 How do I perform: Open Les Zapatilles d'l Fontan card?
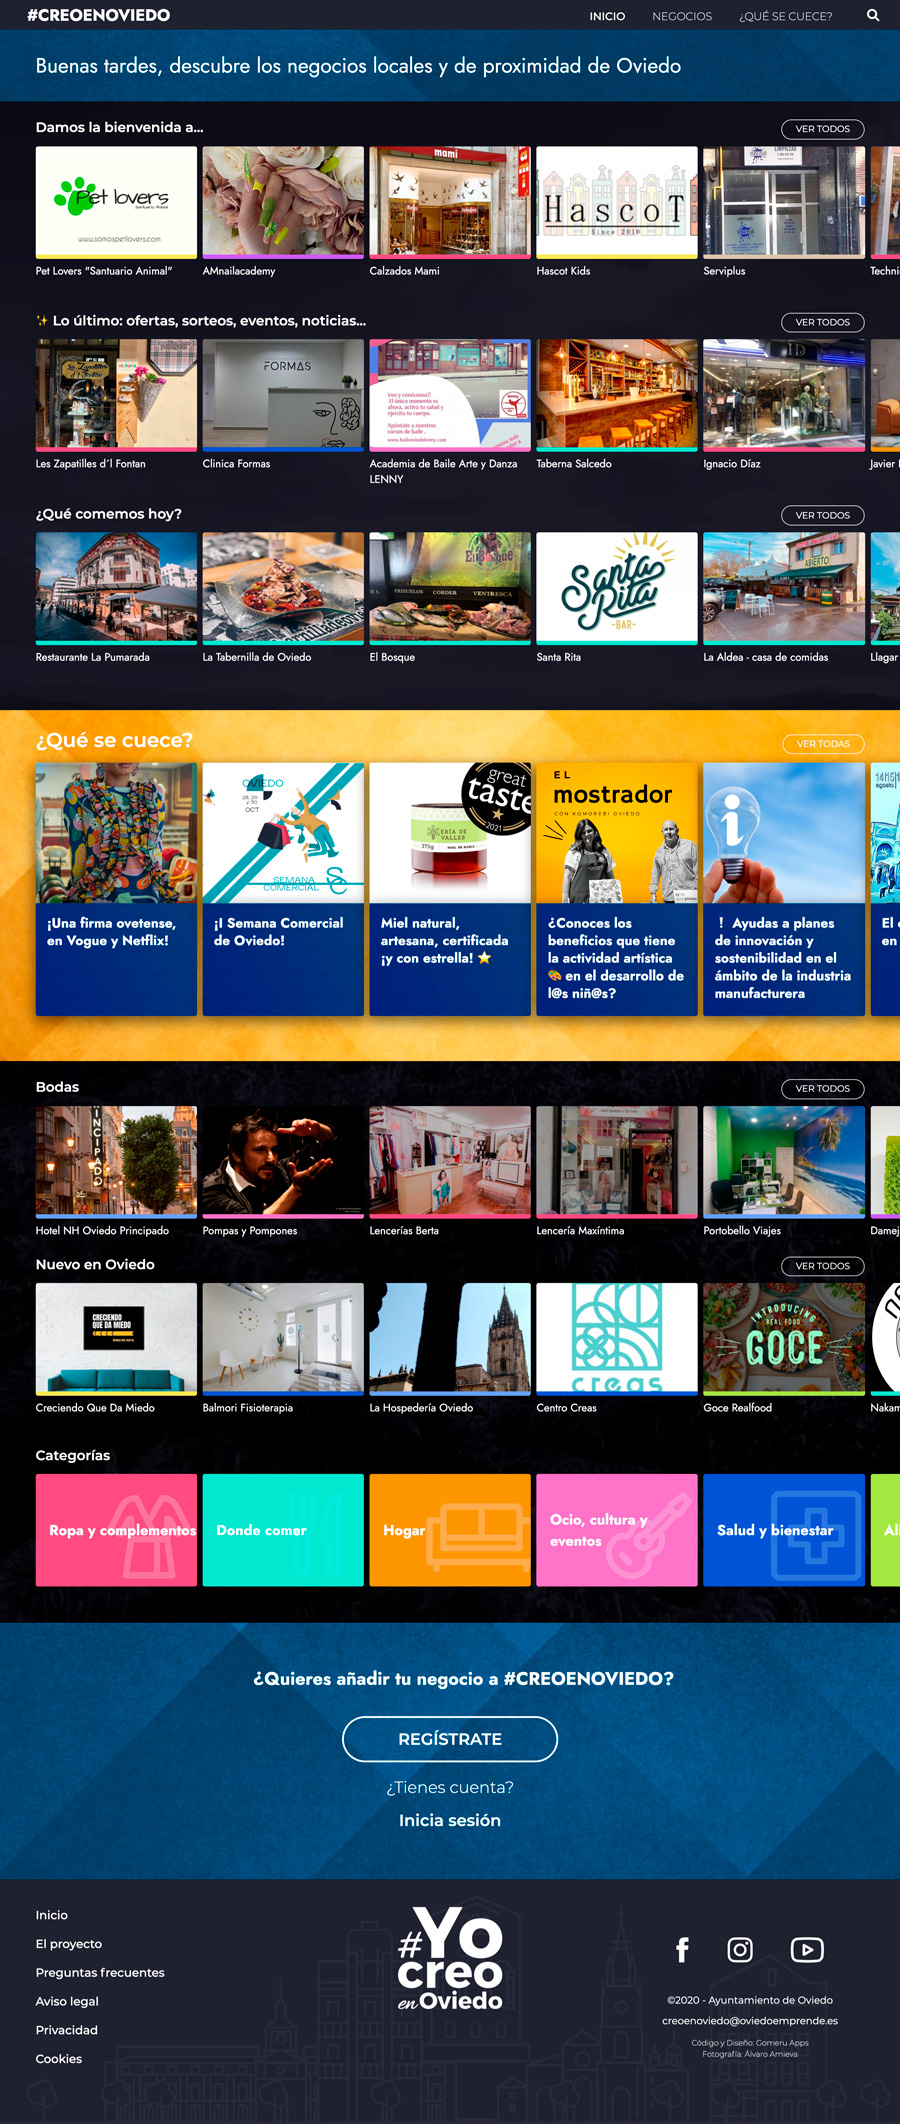(x=116, y=405)
